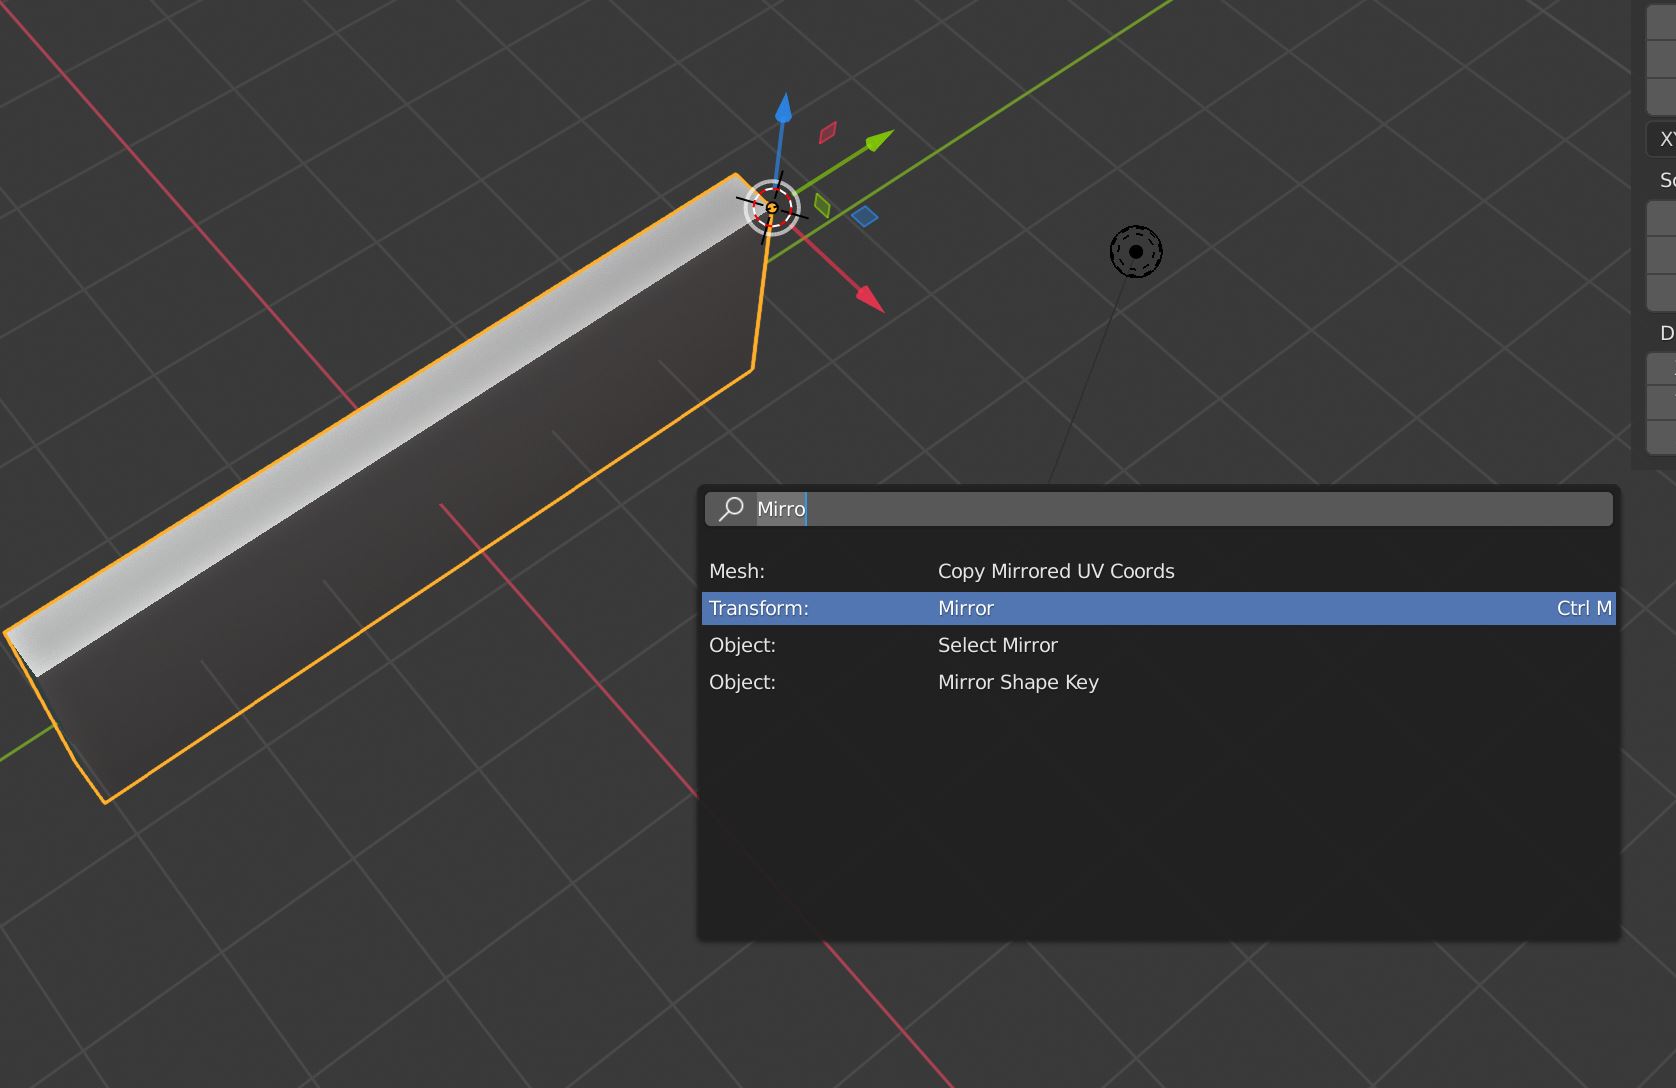Click the 'Transform:' category label

758,608
